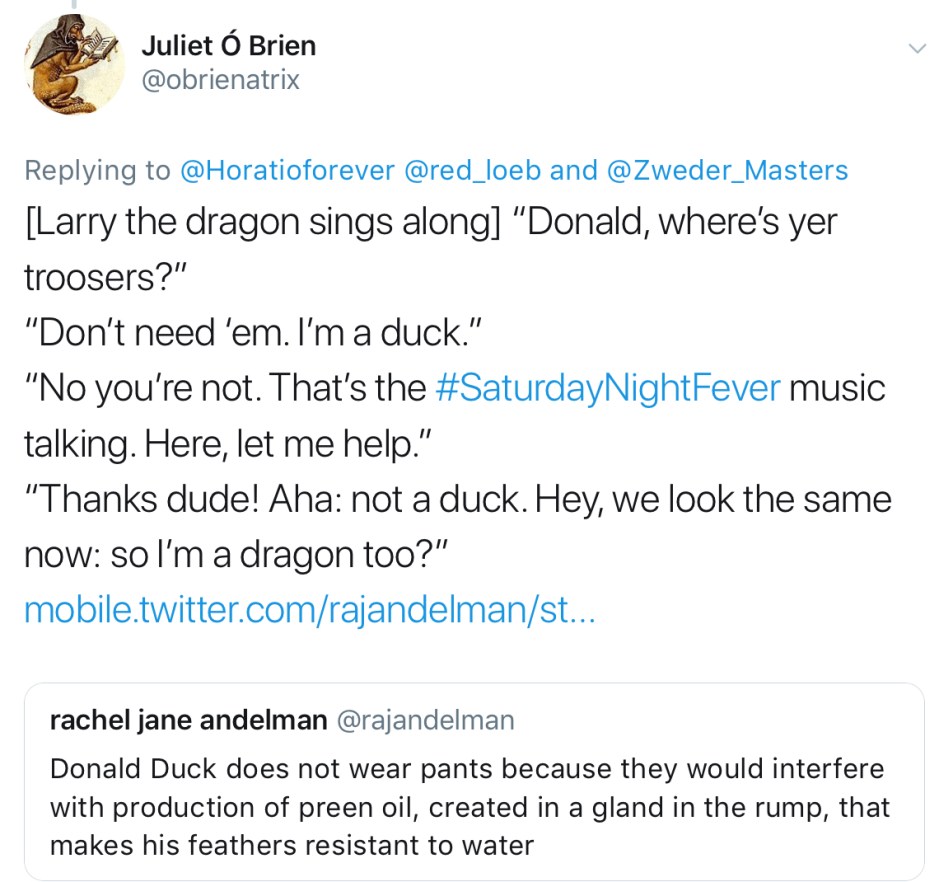This screenshot has height=882, width=939.
Task: Click Juliet Ó Brien's profile avatar
Action: tap(74, 65)
